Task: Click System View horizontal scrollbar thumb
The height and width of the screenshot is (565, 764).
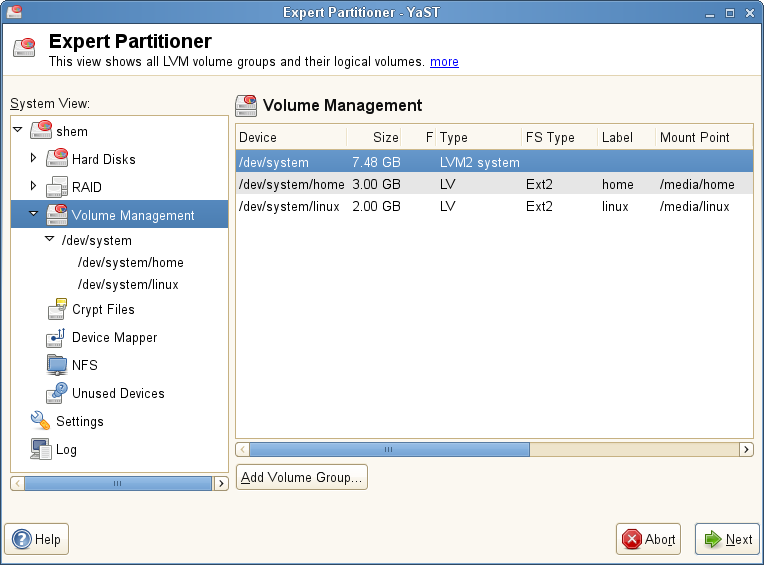Action: pyautogui.click(x=118, y=483)
